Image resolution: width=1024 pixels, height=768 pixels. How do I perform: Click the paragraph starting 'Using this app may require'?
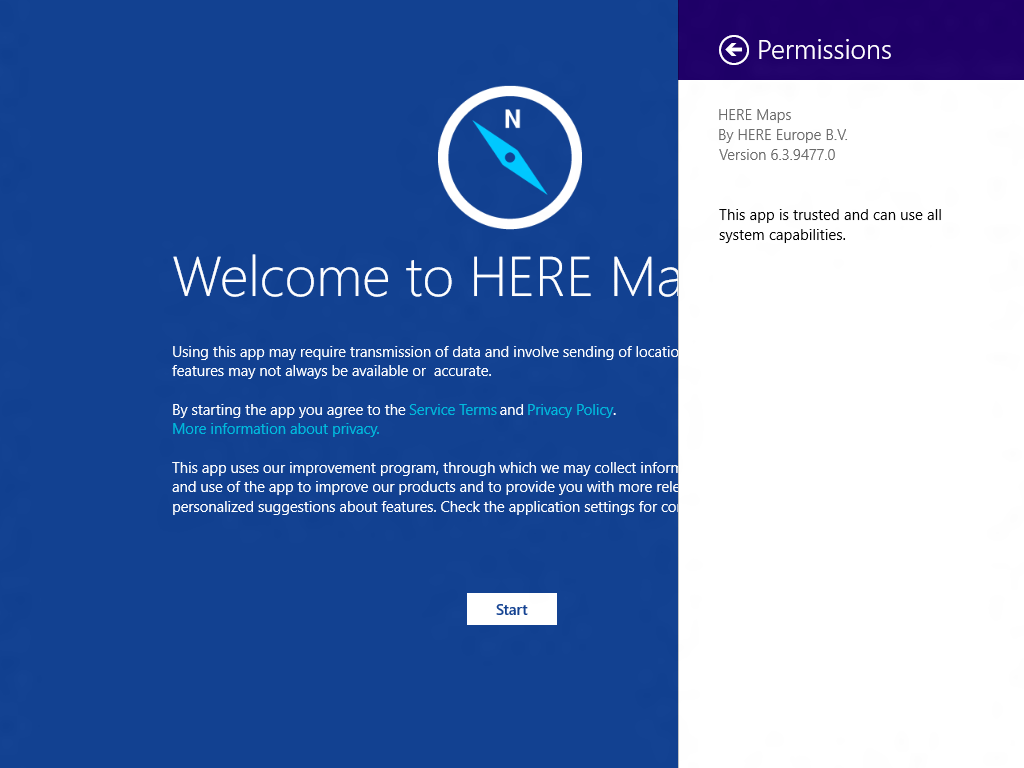(x=425, y=361)
